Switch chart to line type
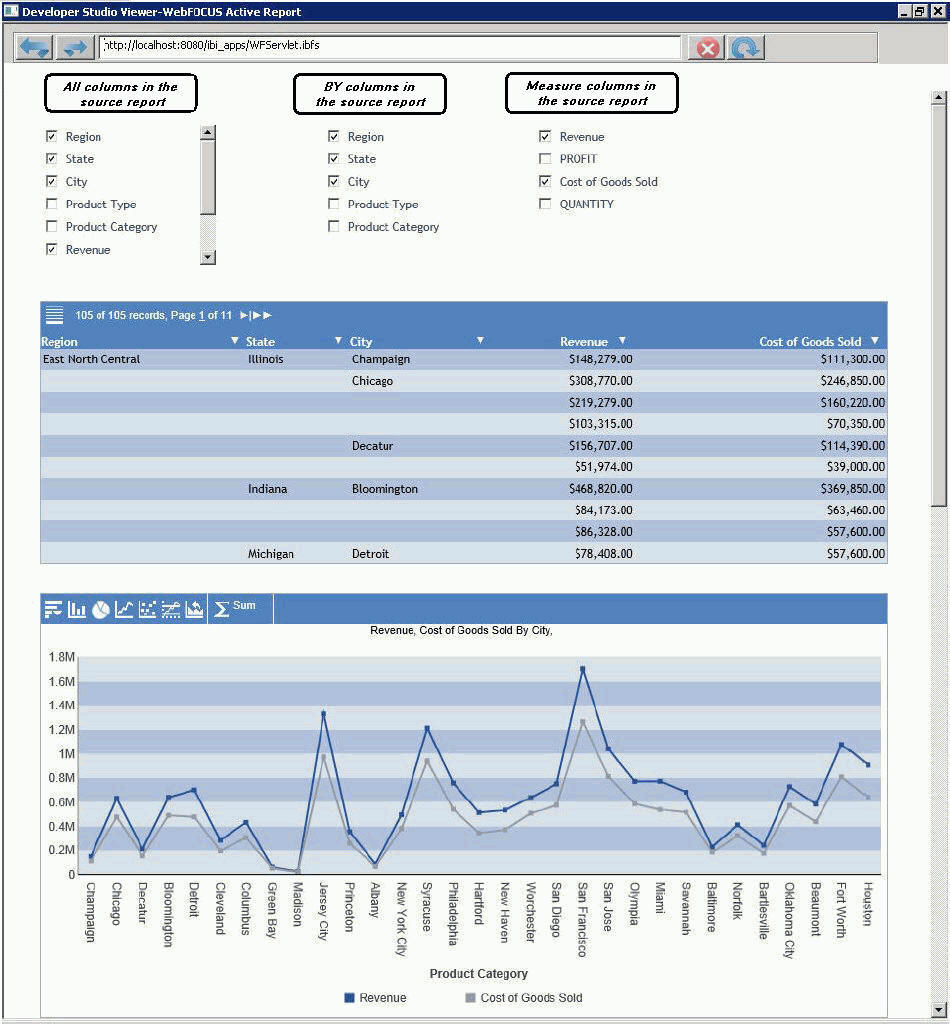Image resolution: width=950 pixels, height=1024 pixels. (x=123, y=609)
